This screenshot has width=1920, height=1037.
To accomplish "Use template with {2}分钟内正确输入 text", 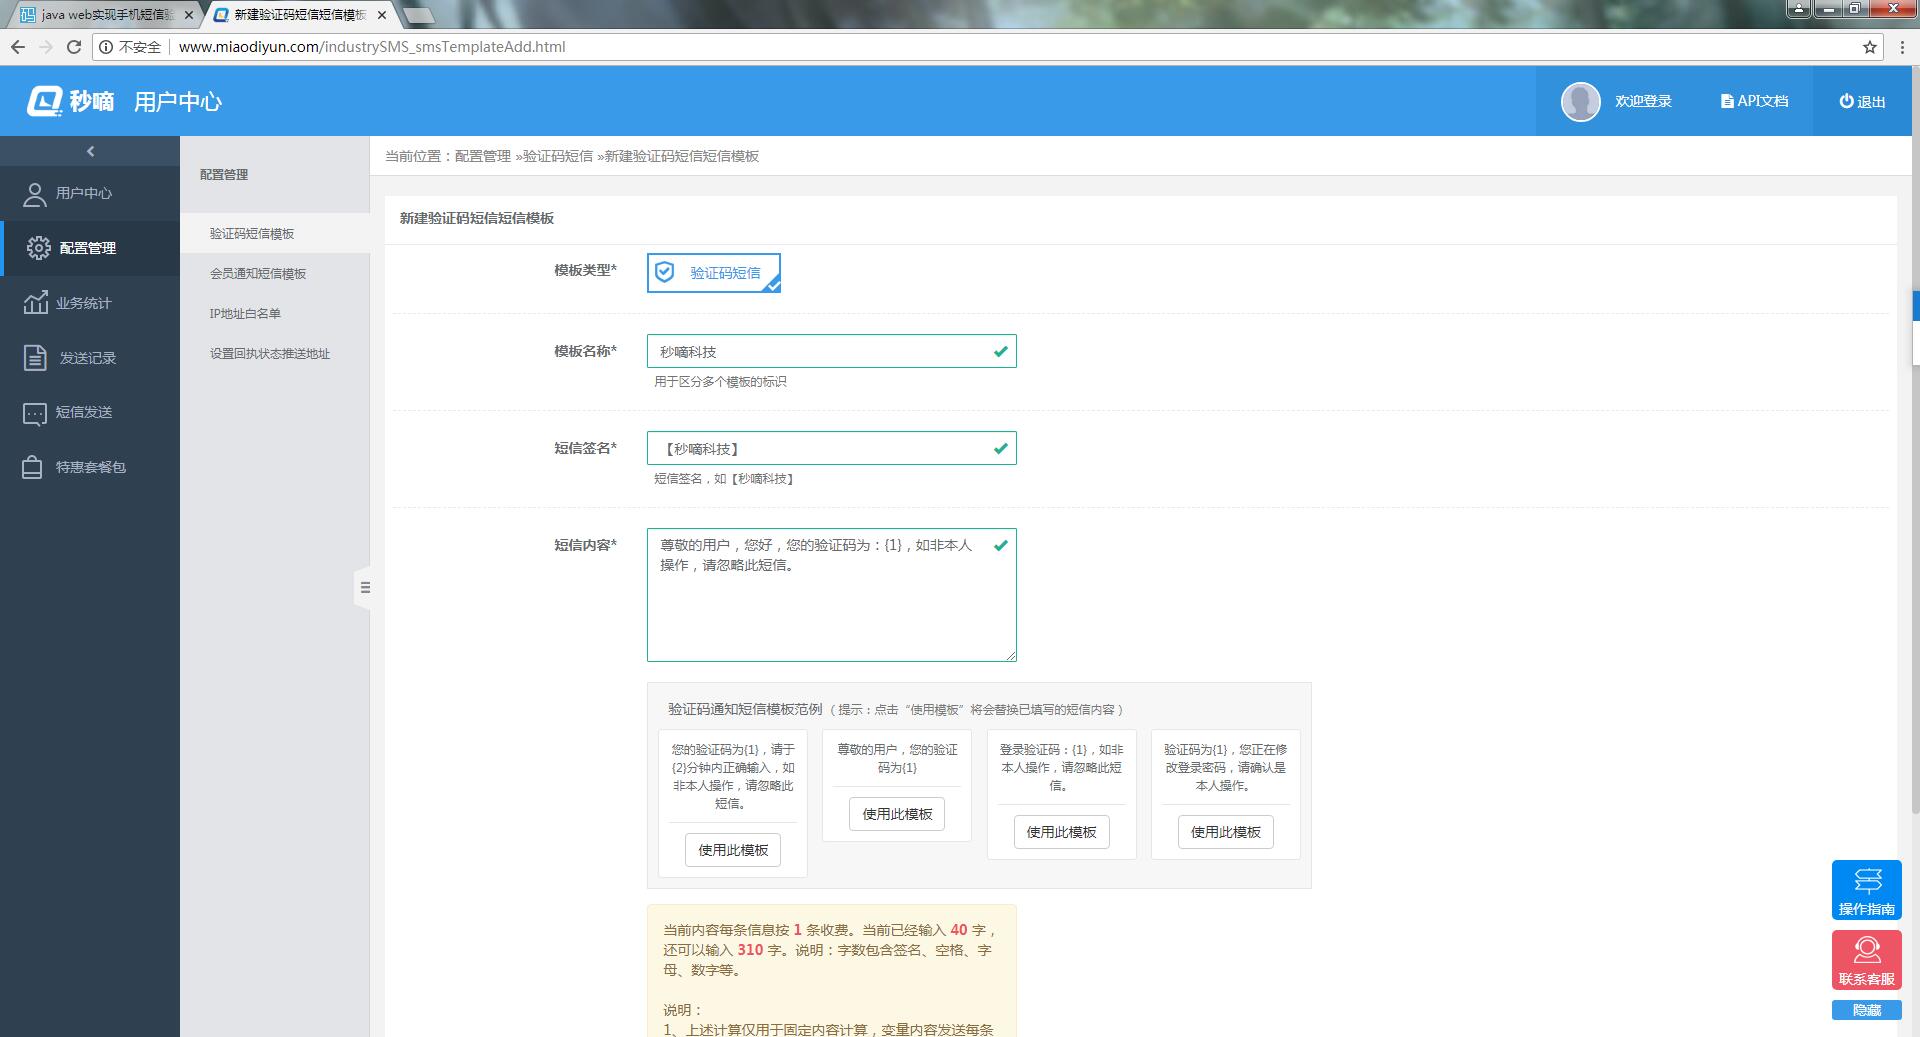I will tap(733, 850).
